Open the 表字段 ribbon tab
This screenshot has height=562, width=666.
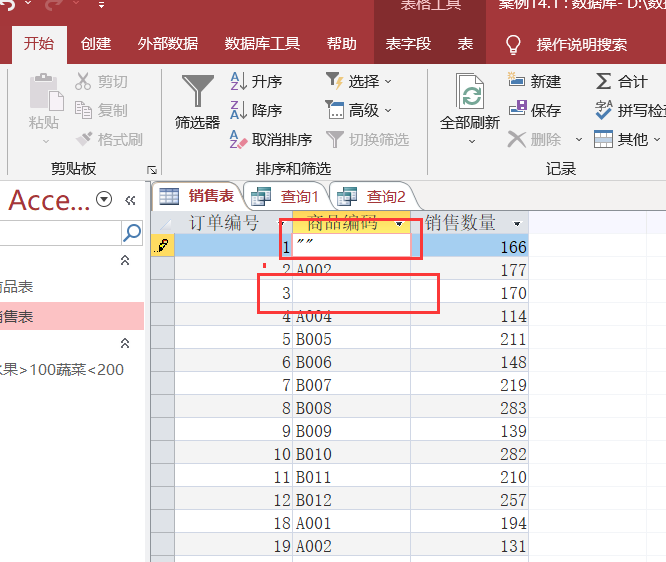pos(408,43)
